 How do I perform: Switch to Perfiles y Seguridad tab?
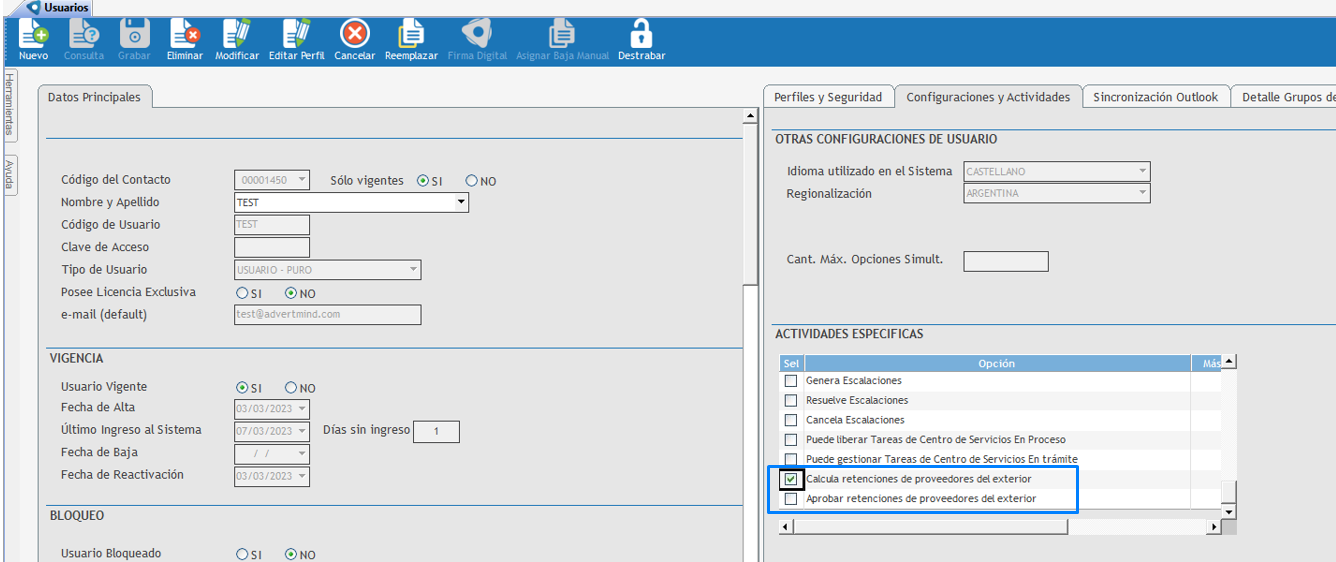[x=828, y=97]
